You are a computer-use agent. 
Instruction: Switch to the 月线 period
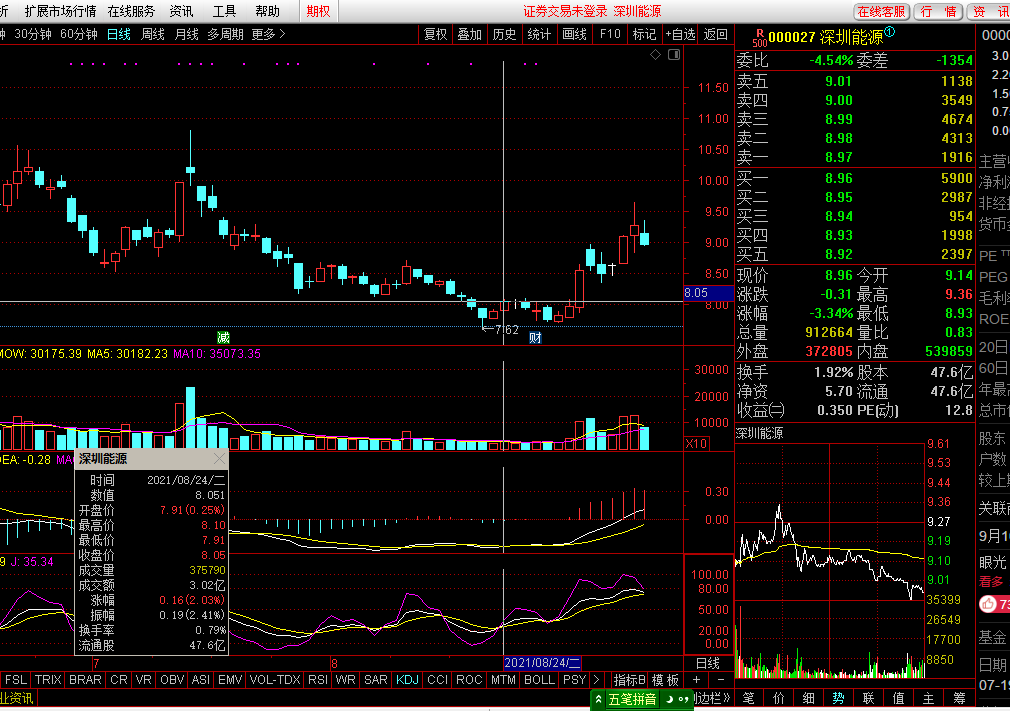click(187, 34)
